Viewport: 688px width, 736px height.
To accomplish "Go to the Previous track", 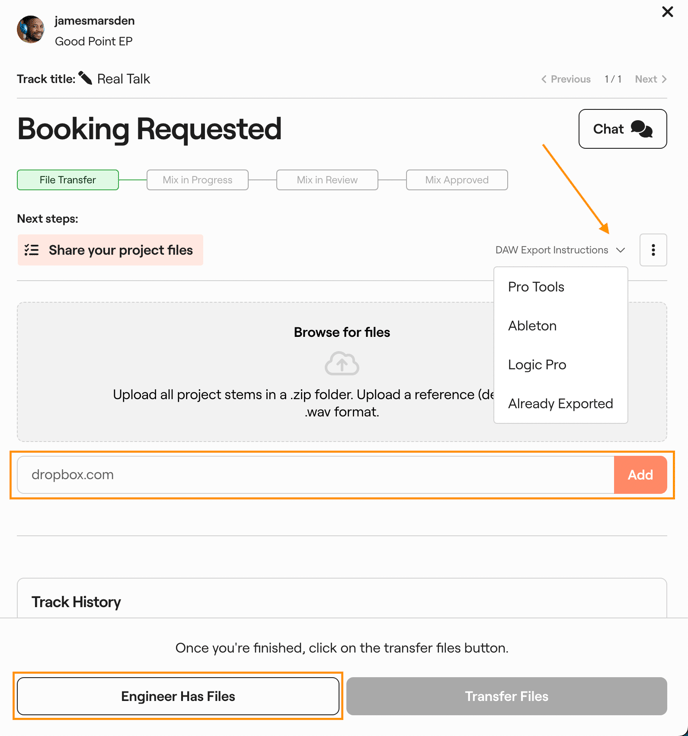I will coord(566,79).
